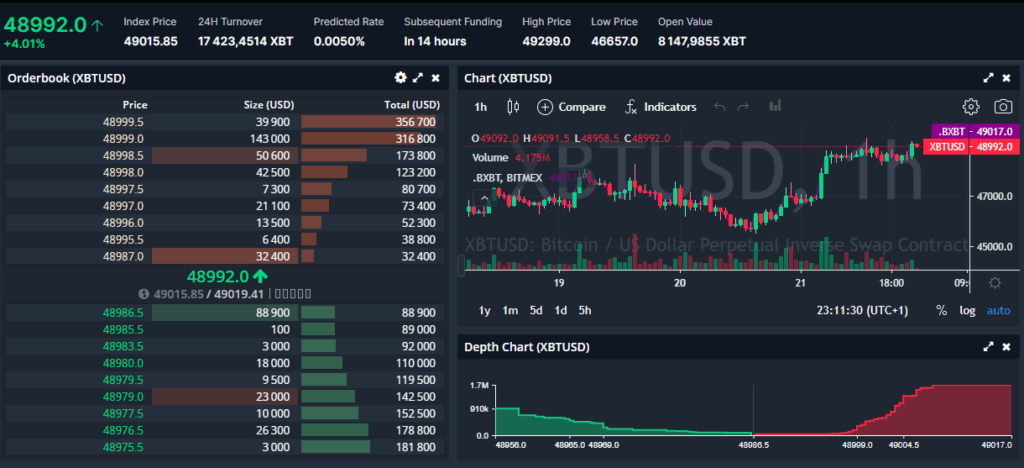Open chart settings gear icon
1024x468 pixels.
pyautogui.click(x=970, y=106)
